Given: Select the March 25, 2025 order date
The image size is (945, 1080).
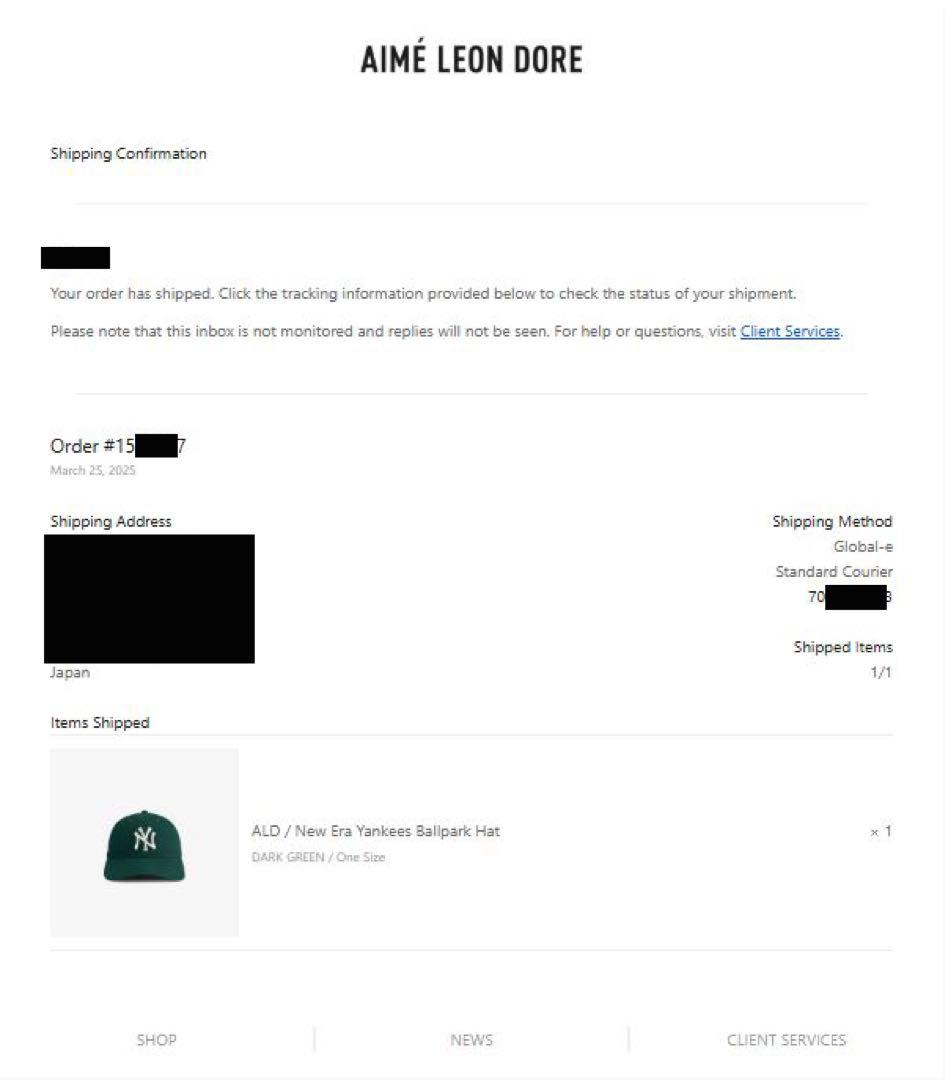Looking at the screenshot, I should click(93, 470).
